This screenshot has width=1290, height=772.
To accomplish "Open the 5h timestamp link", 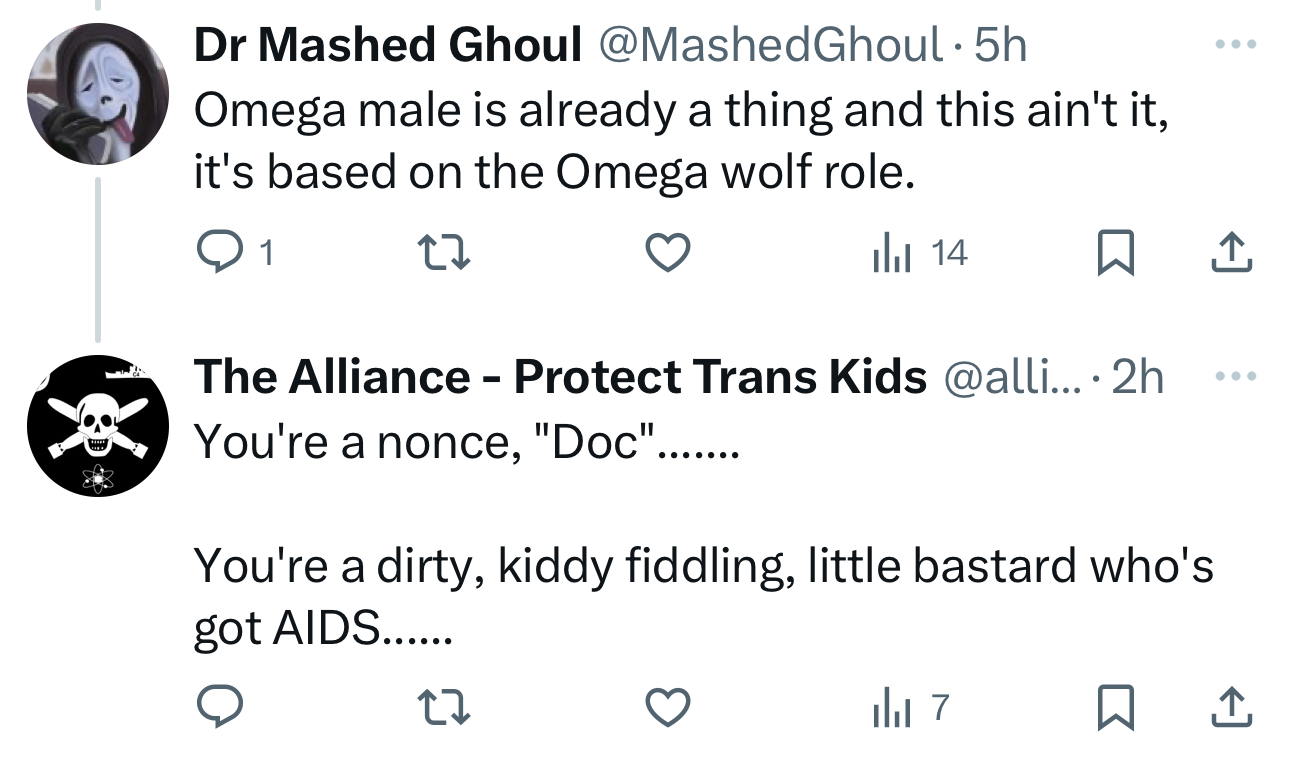I will (x=1000, y=45).
